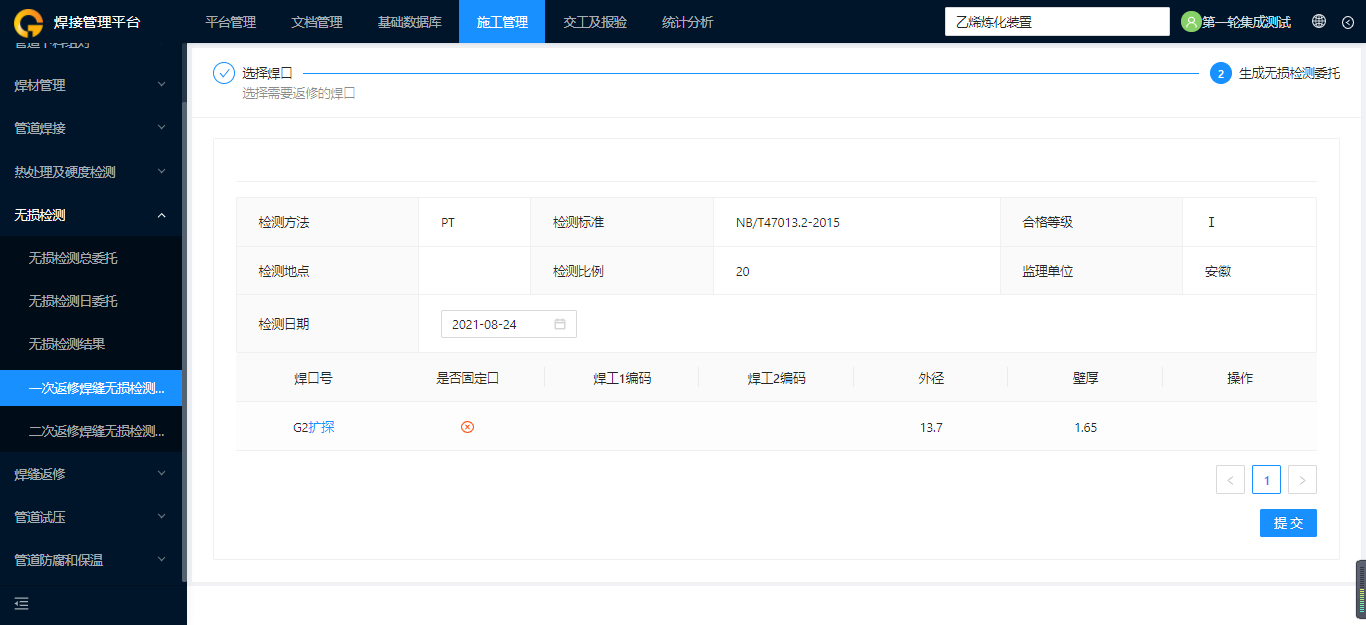Viewport: 1366px width, 625px height.
Task: Expand 焊材管理 menu
Action: (x=91, y=86)
